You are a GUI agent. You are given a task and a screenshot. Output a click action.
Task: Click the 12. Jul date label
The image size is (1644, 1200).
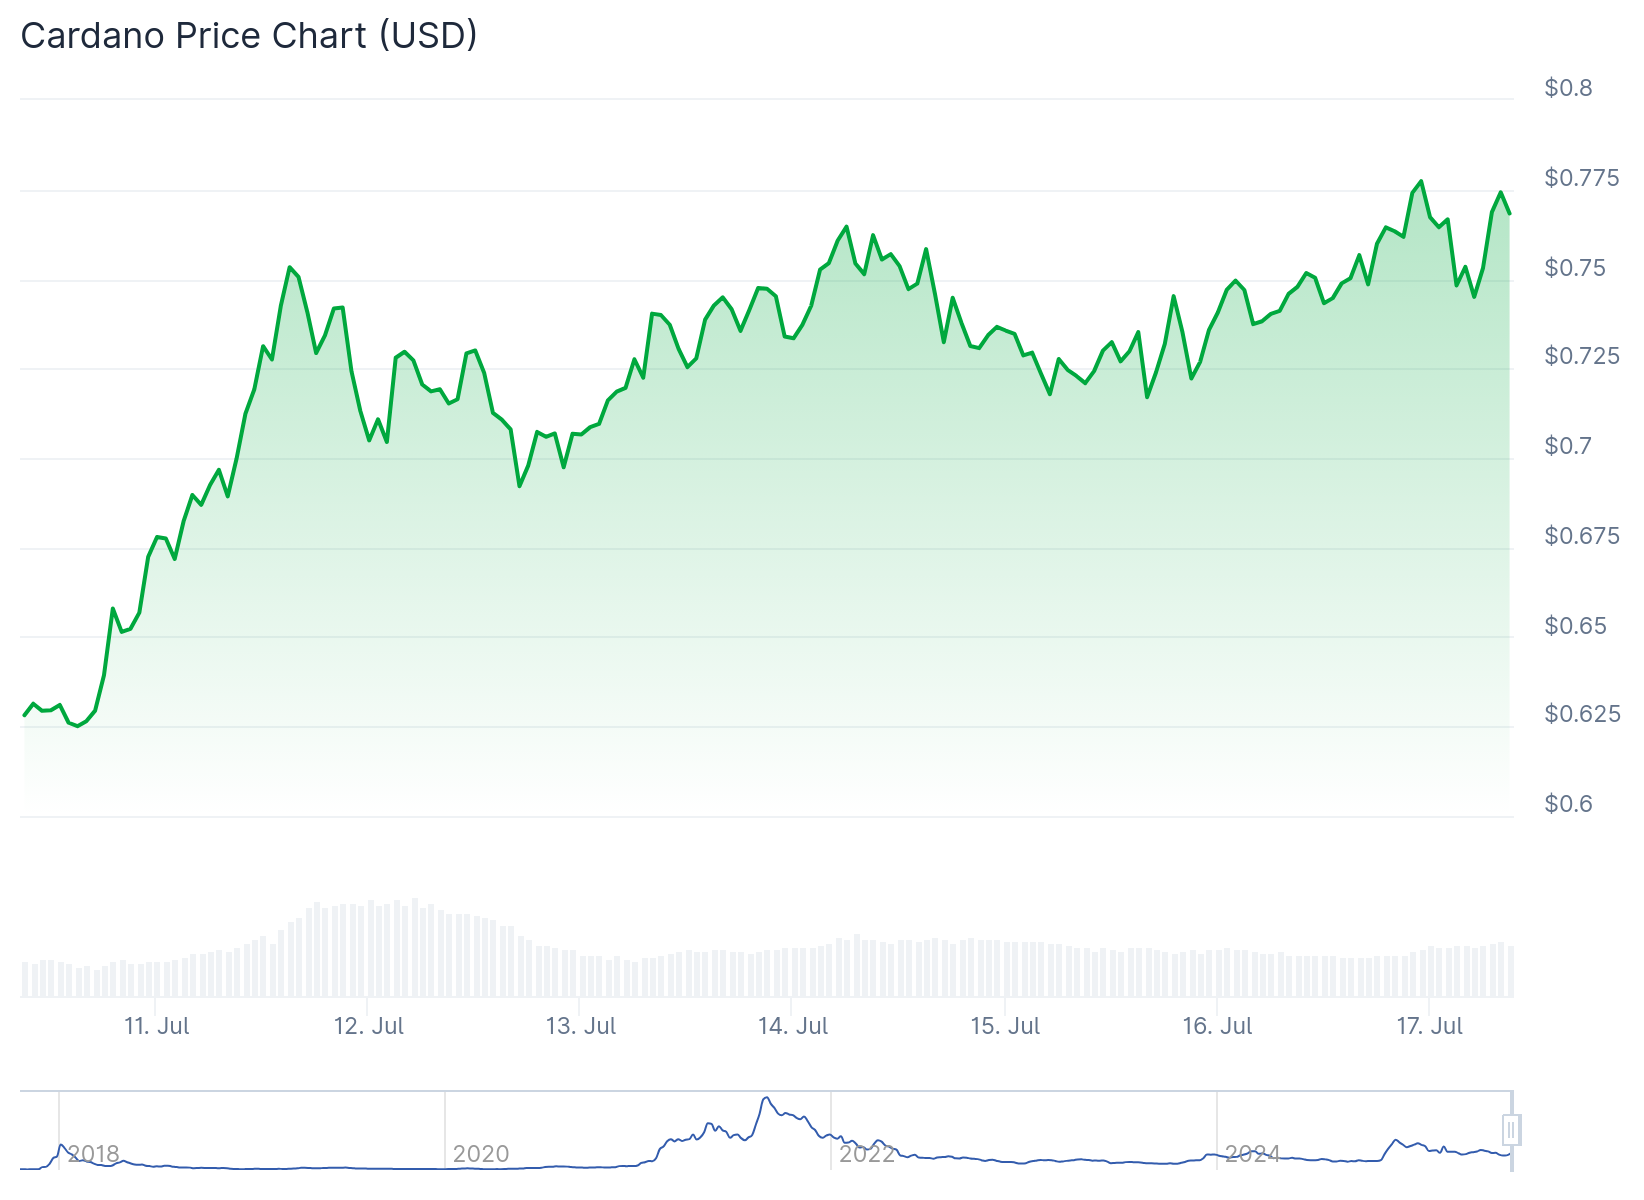pyautogui.click(x=369, y=1026)
